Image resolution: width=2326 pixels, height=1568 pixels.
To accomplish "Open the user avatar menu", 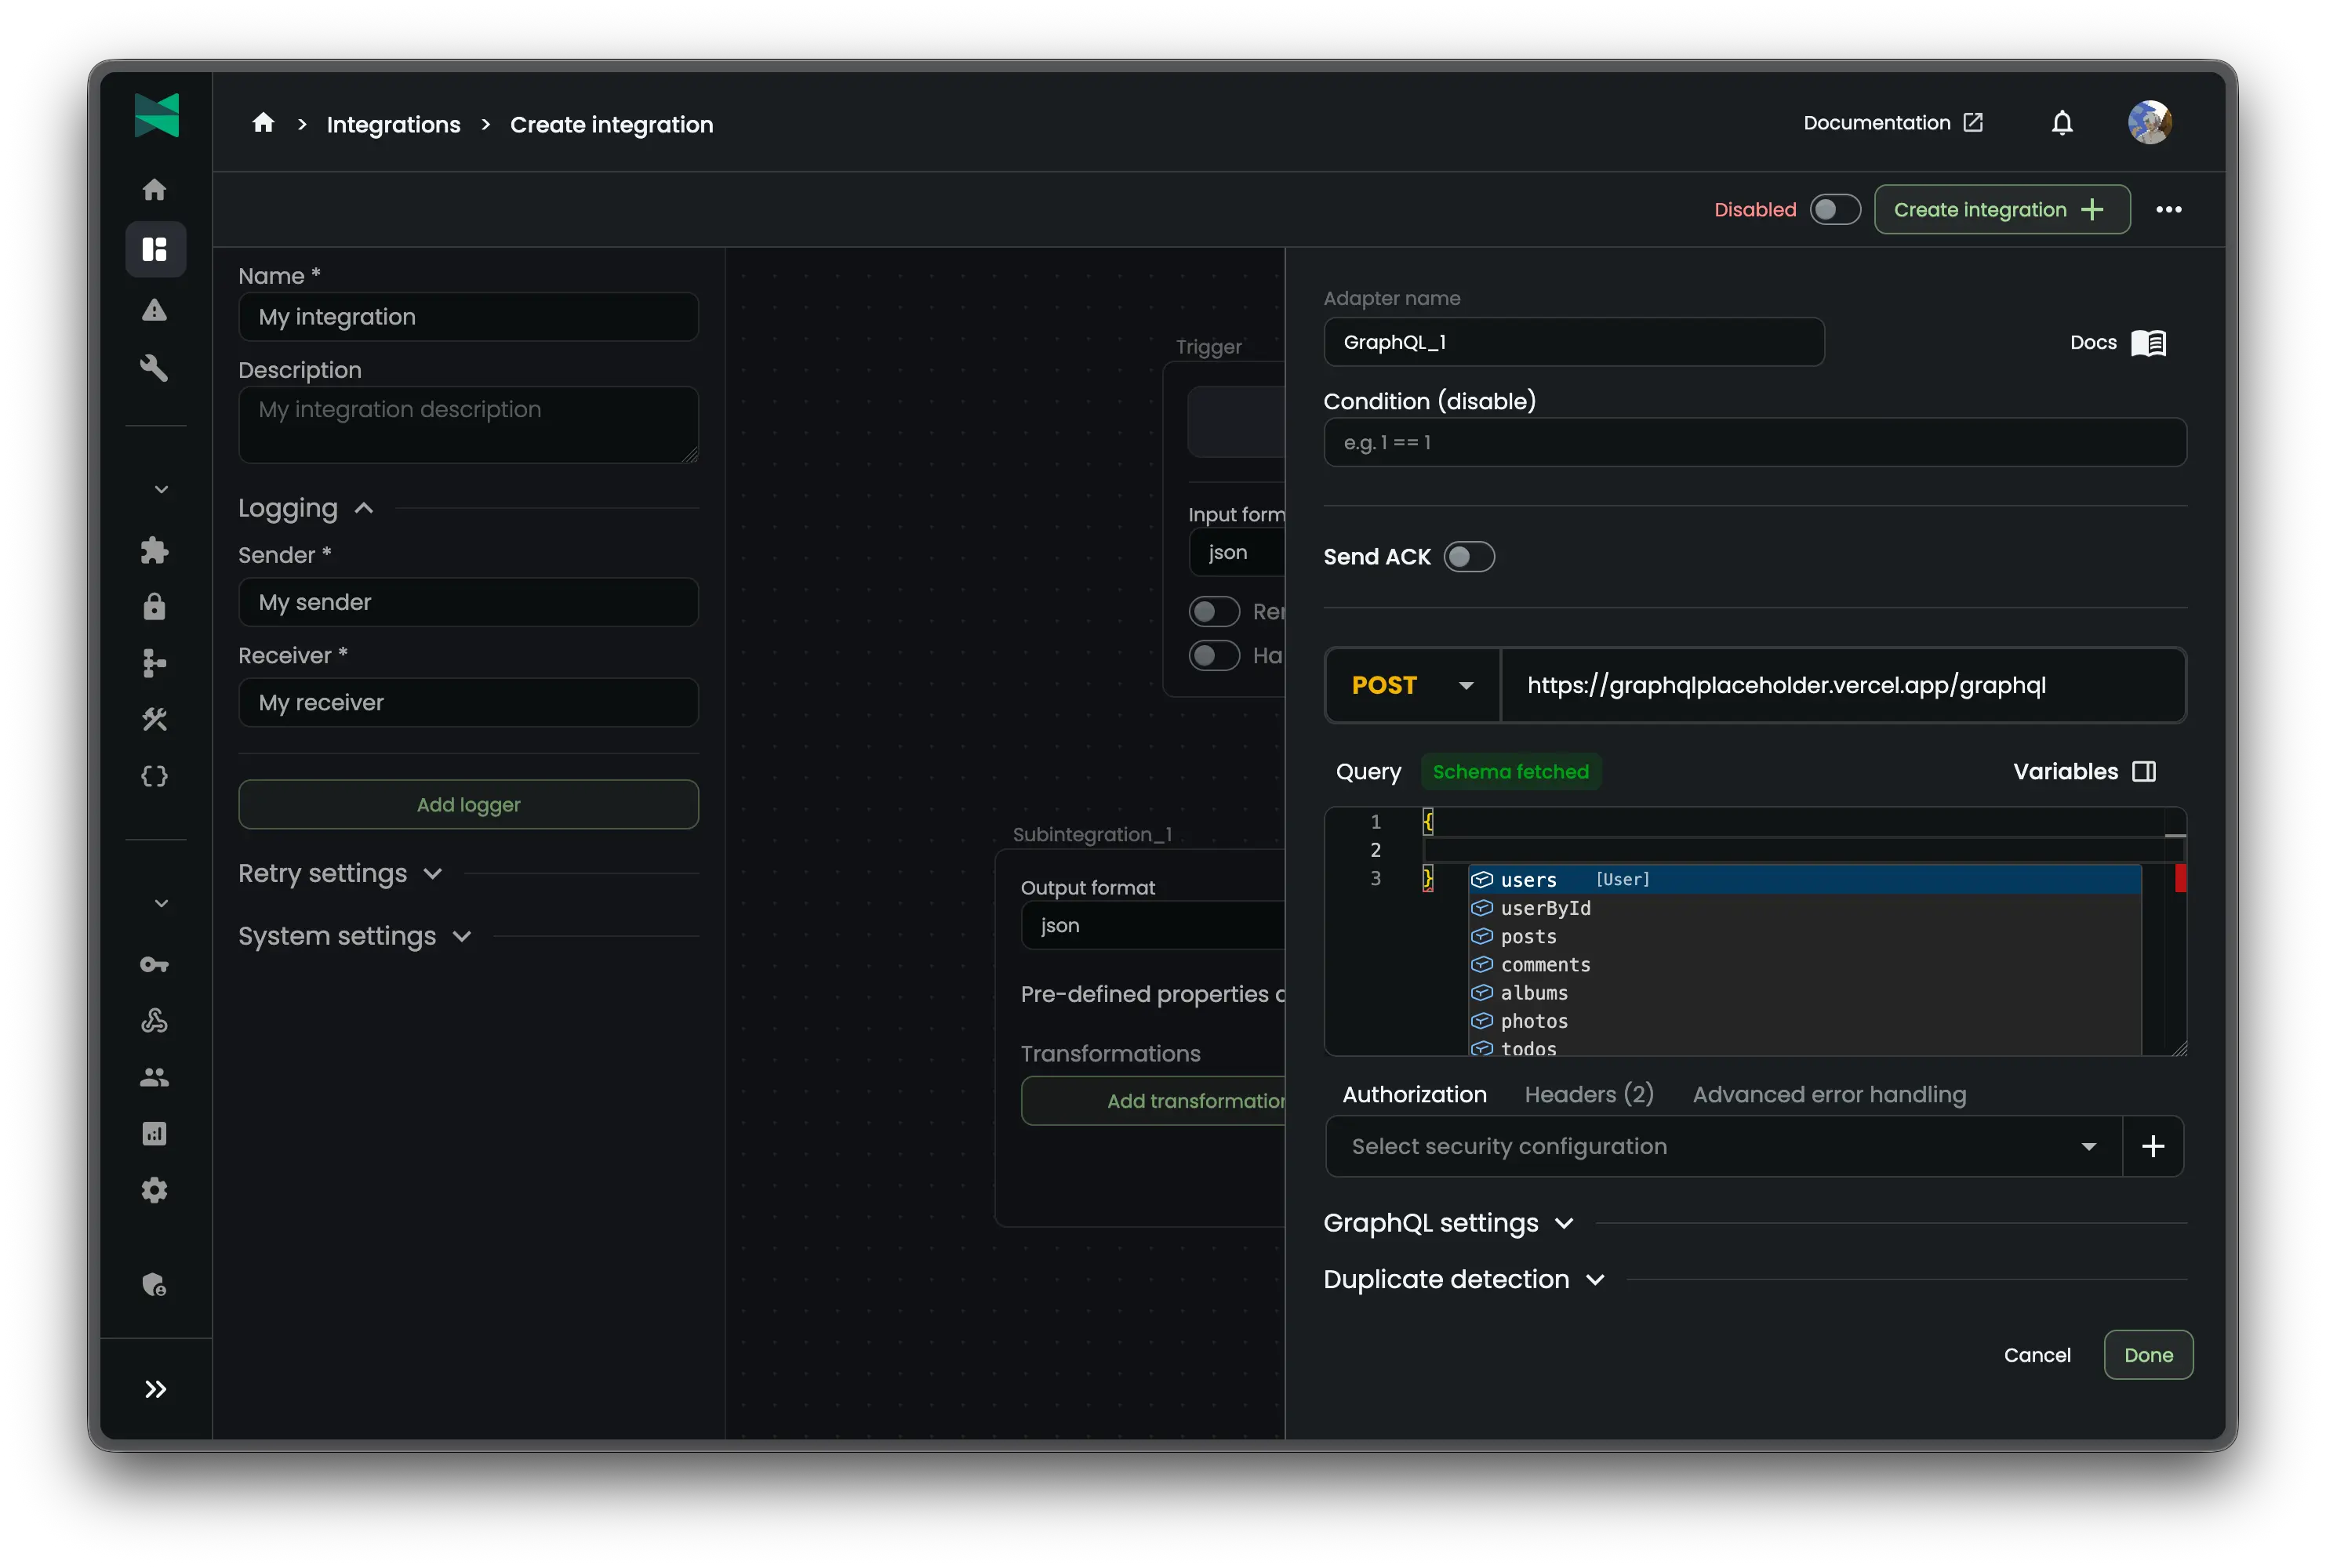I will pyautogui.click(x=2149, y=123).
